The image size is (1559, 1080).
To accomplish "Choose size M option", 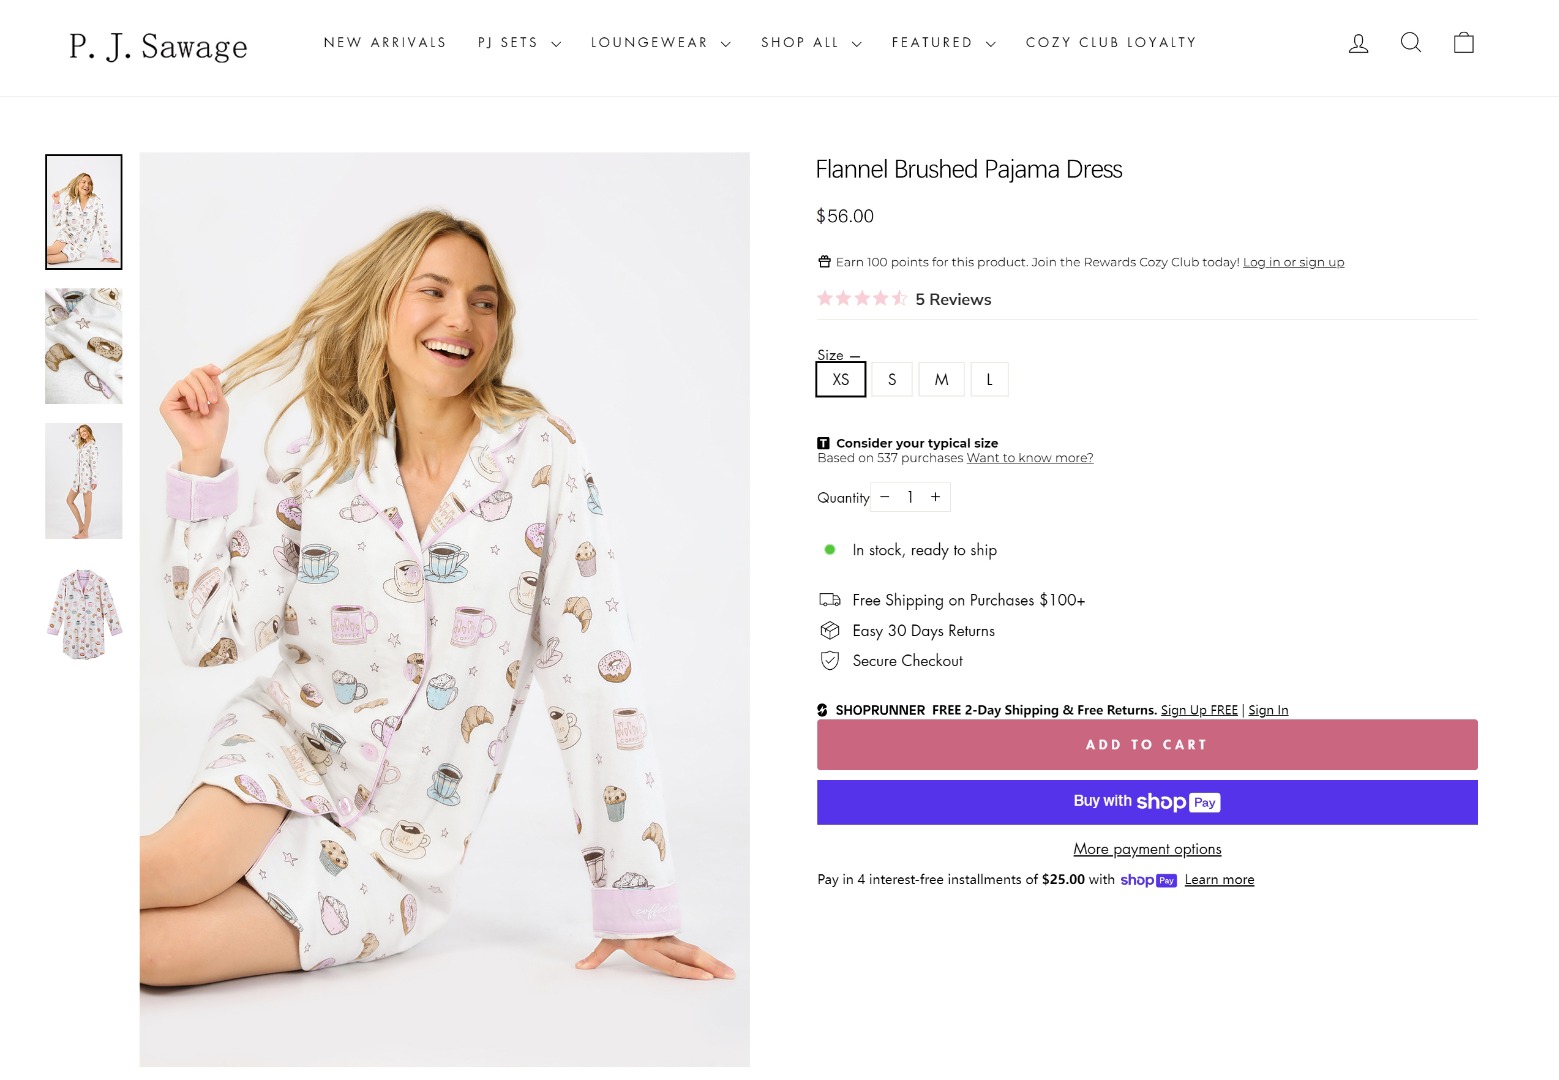I will (x=941, y=380).
